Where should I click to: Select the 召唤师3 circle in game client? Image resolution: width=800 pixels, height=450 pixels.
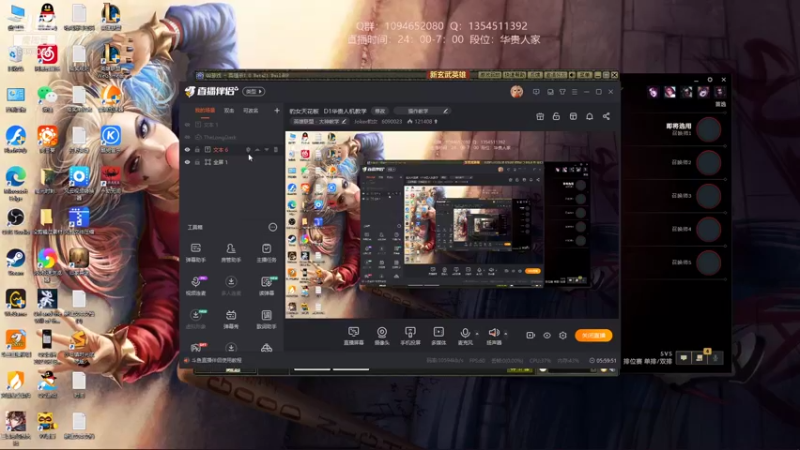(x=709, y=196)
